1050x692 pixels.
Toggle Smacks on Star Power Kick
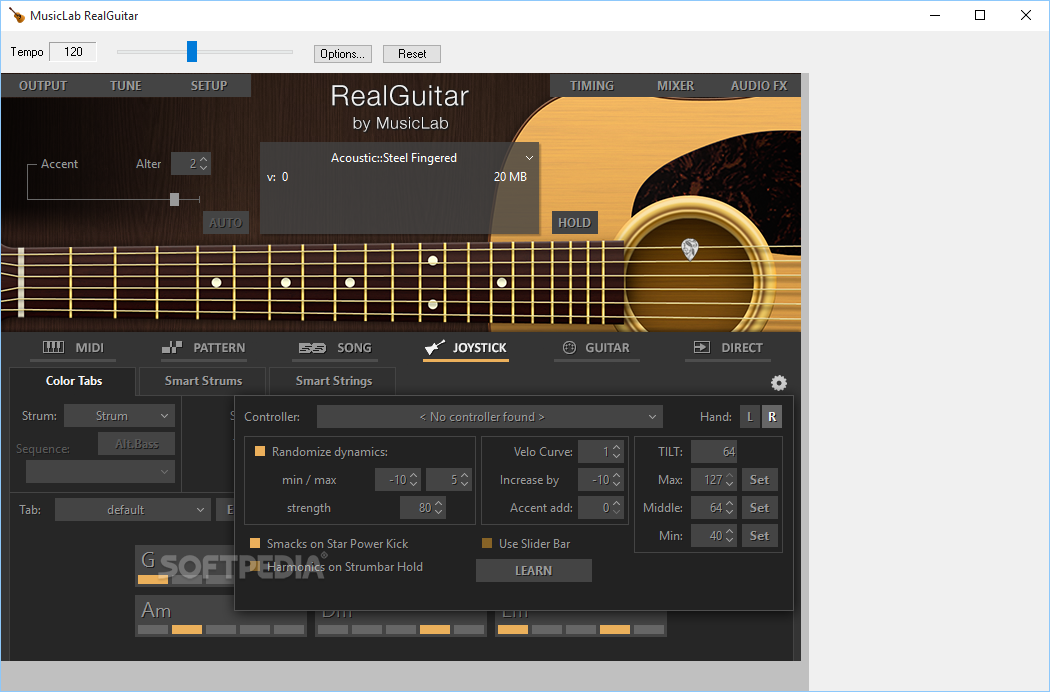point(254,543)
